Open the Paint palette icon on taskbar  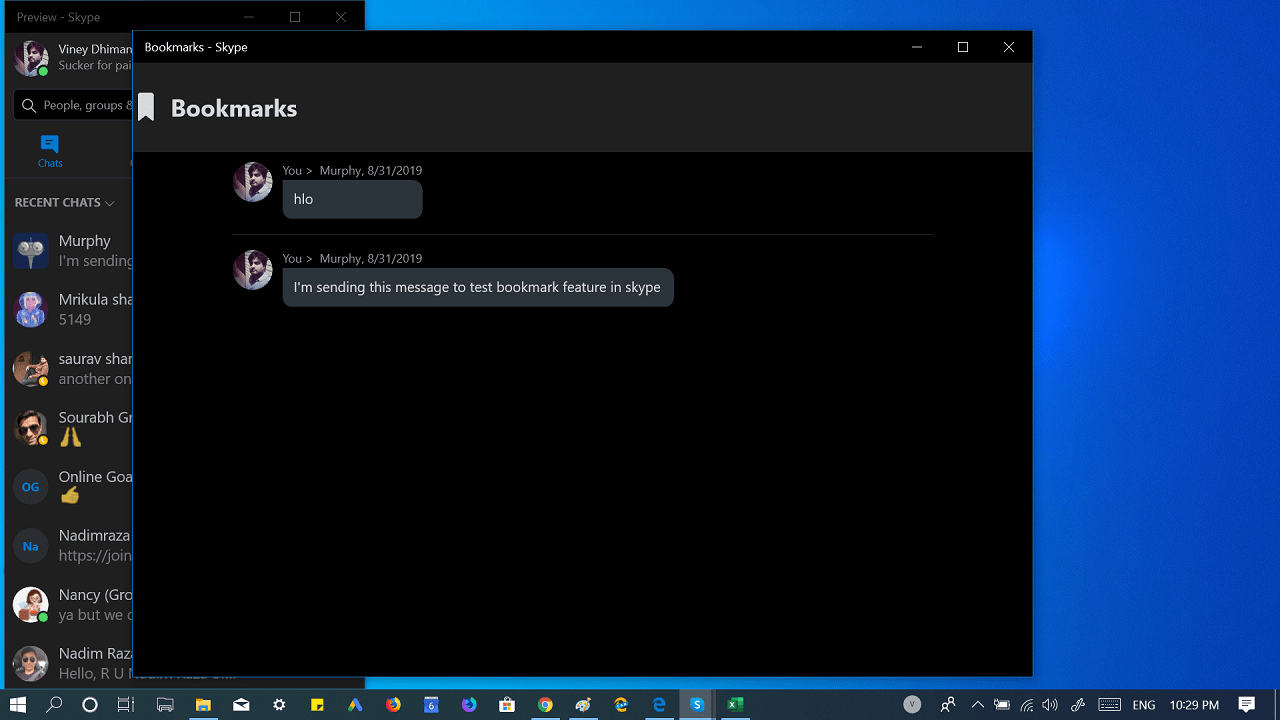[583, 705]
